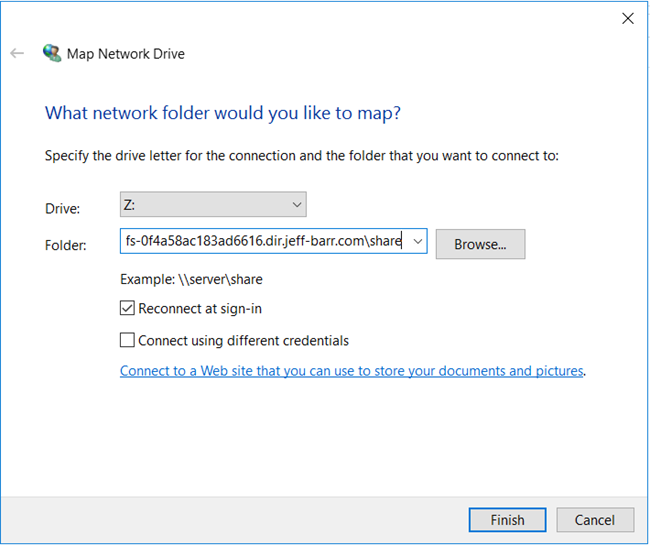Click the Map Network Drive title text
Screen dimensions: 650x546
[x=125, y=54]
